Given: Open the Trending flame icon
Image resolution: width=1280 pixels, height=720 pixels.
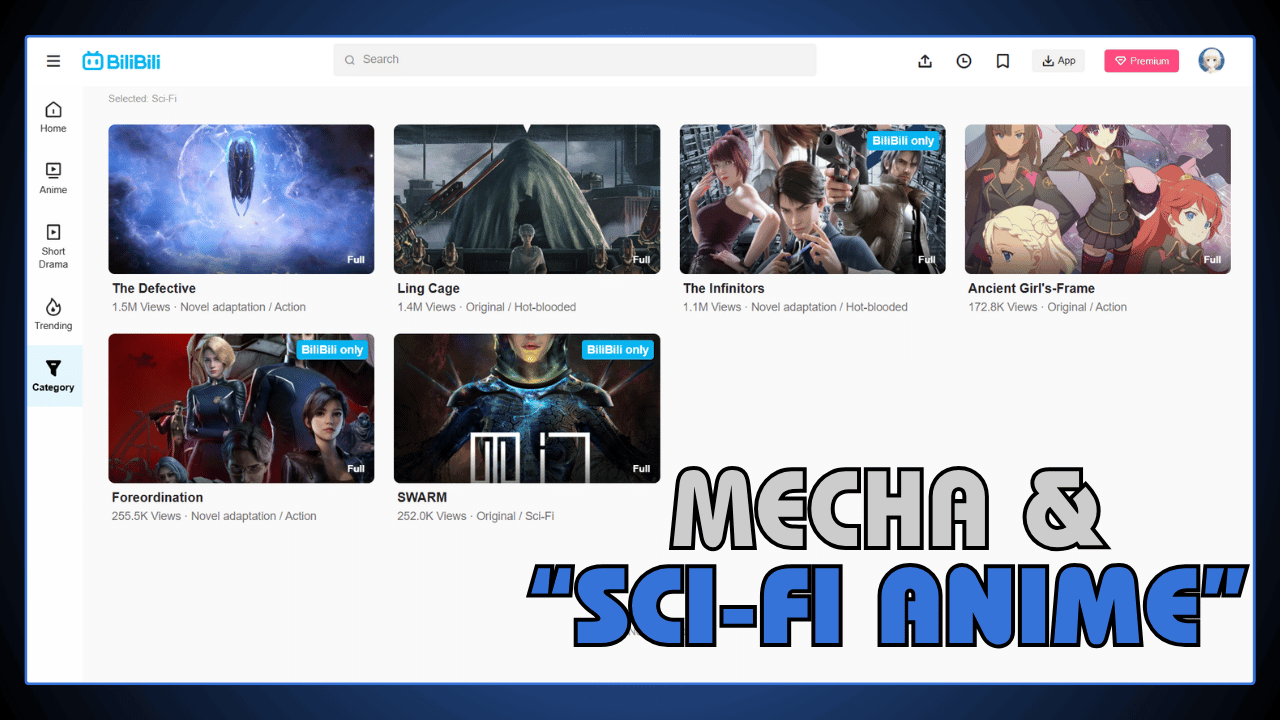Looking at the screenshot, I should pyautogui.click(x=52, y=311).
